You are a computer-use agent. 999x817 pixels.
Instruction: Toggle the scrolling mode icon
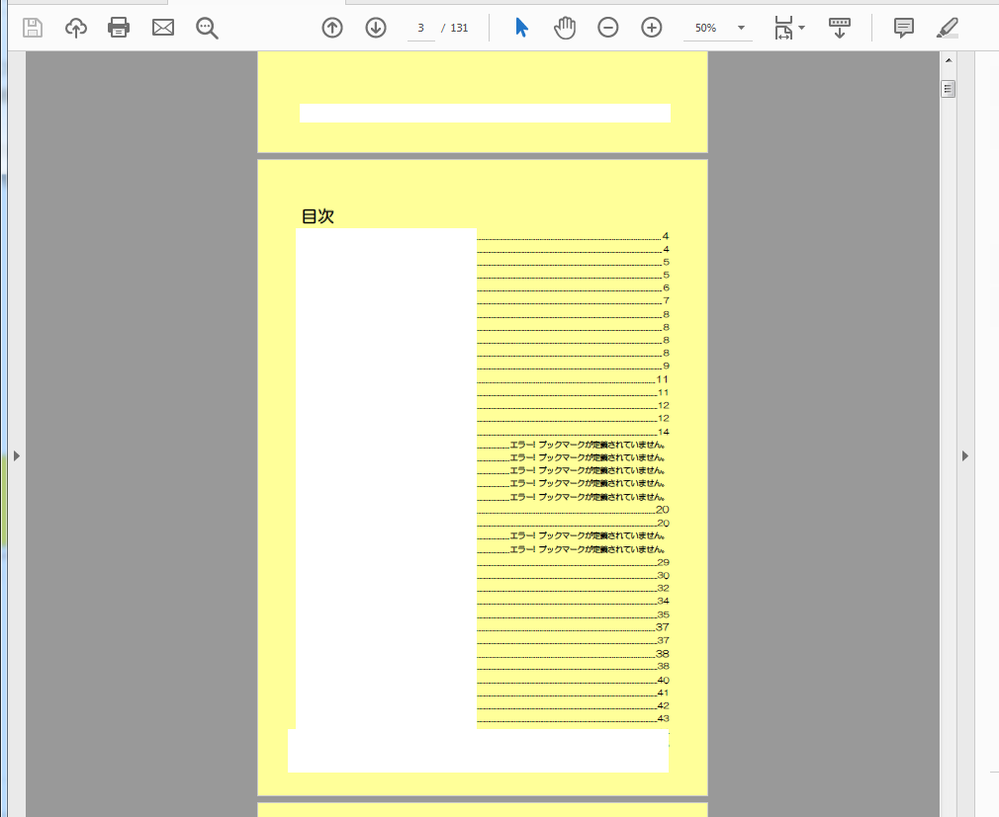840,28
